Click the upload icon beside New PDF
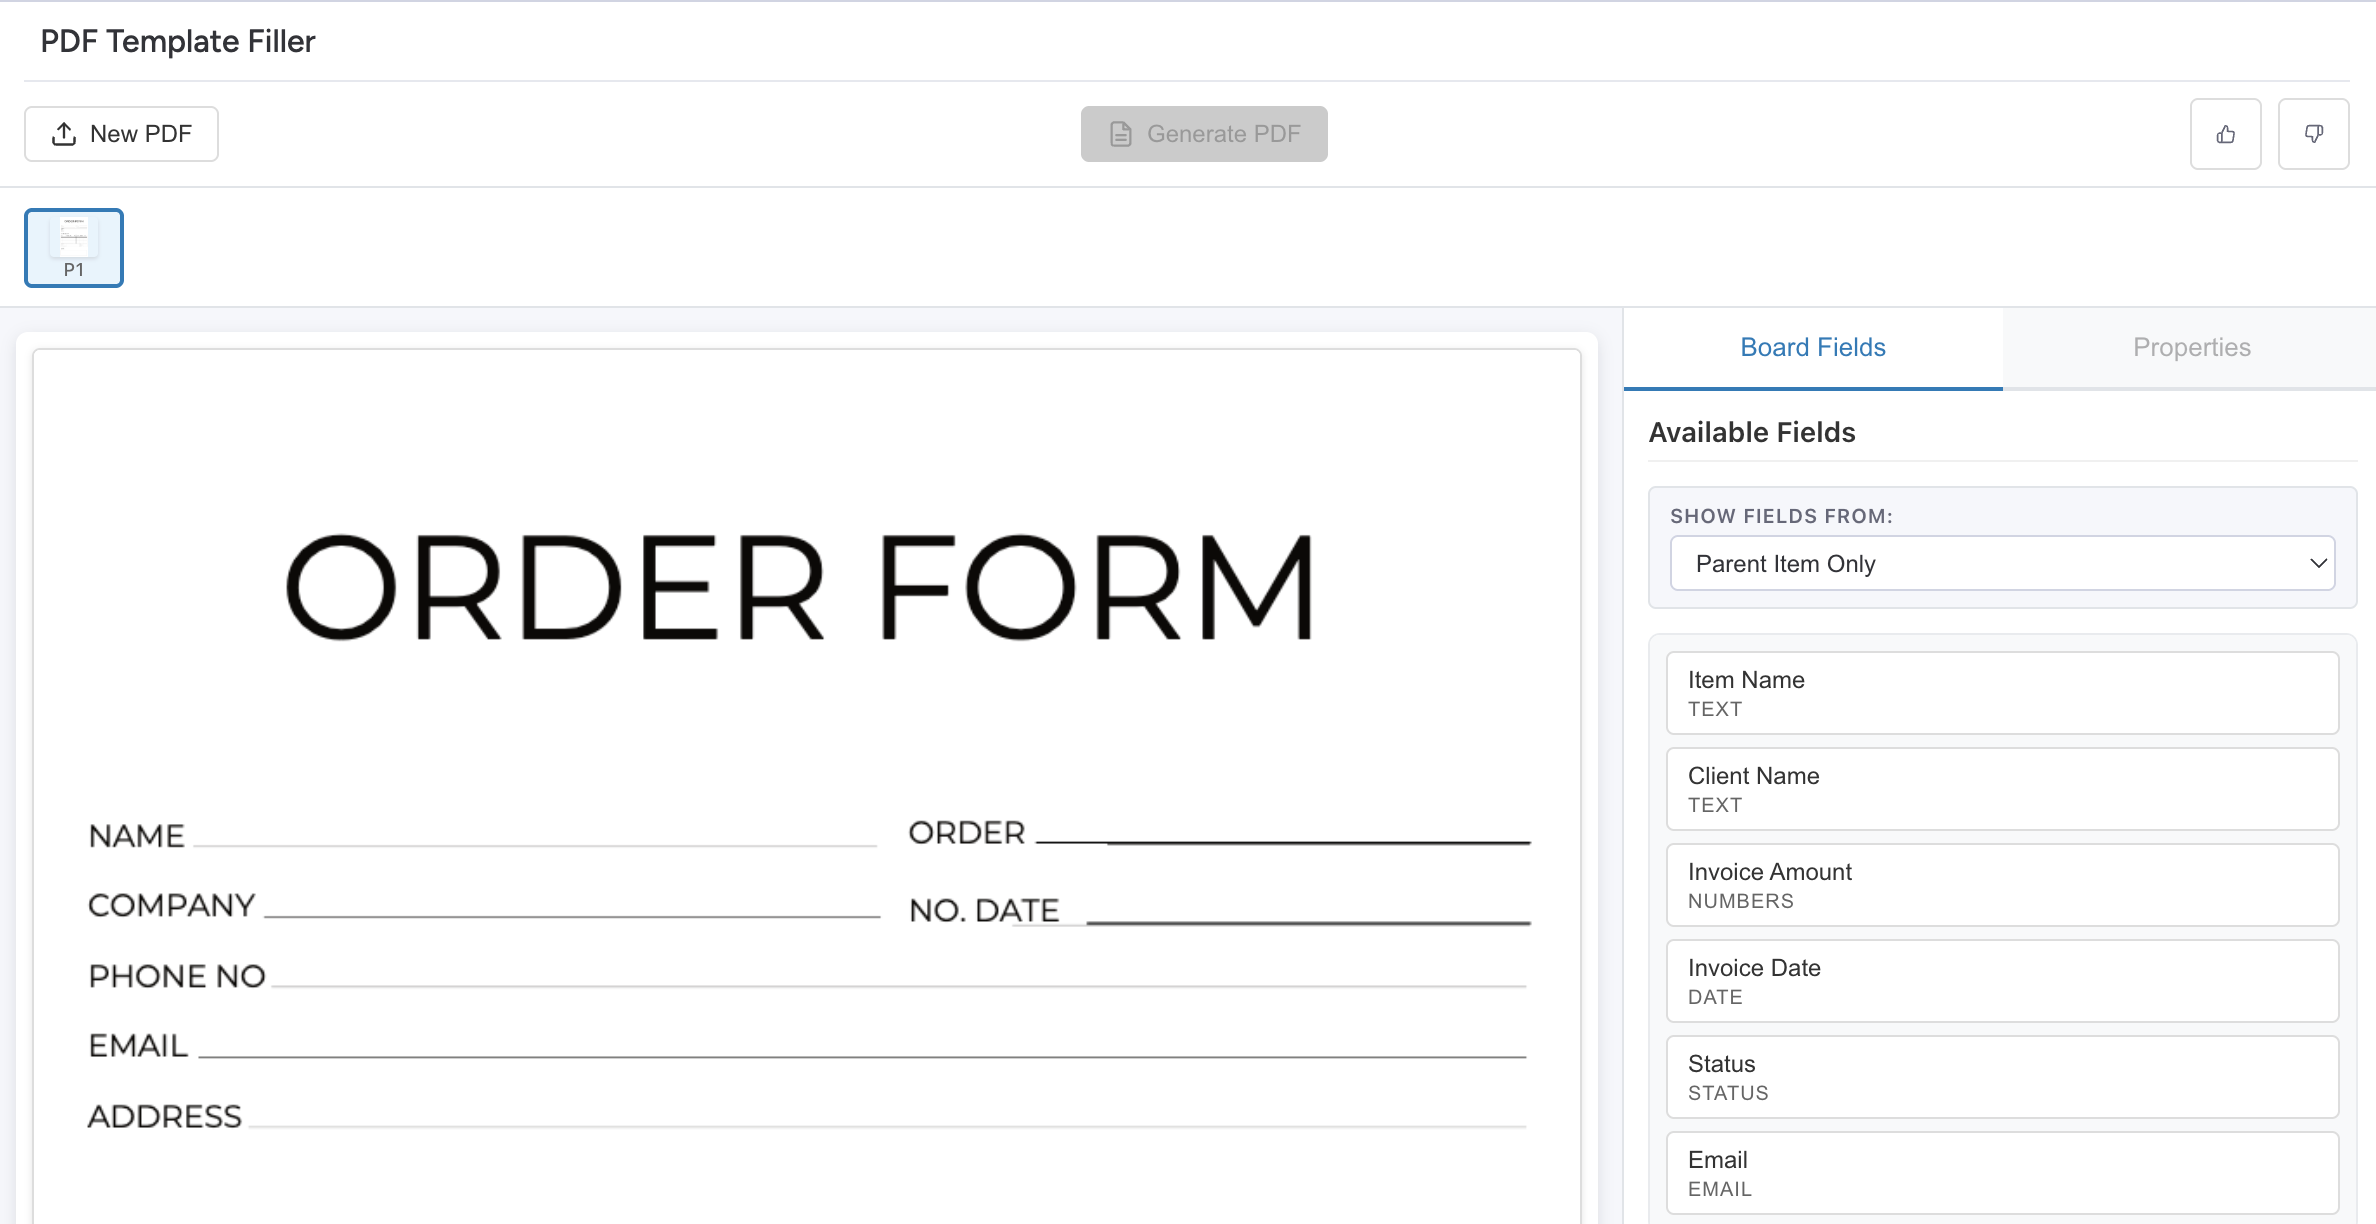2376x1224 pixels. (64, 131)
